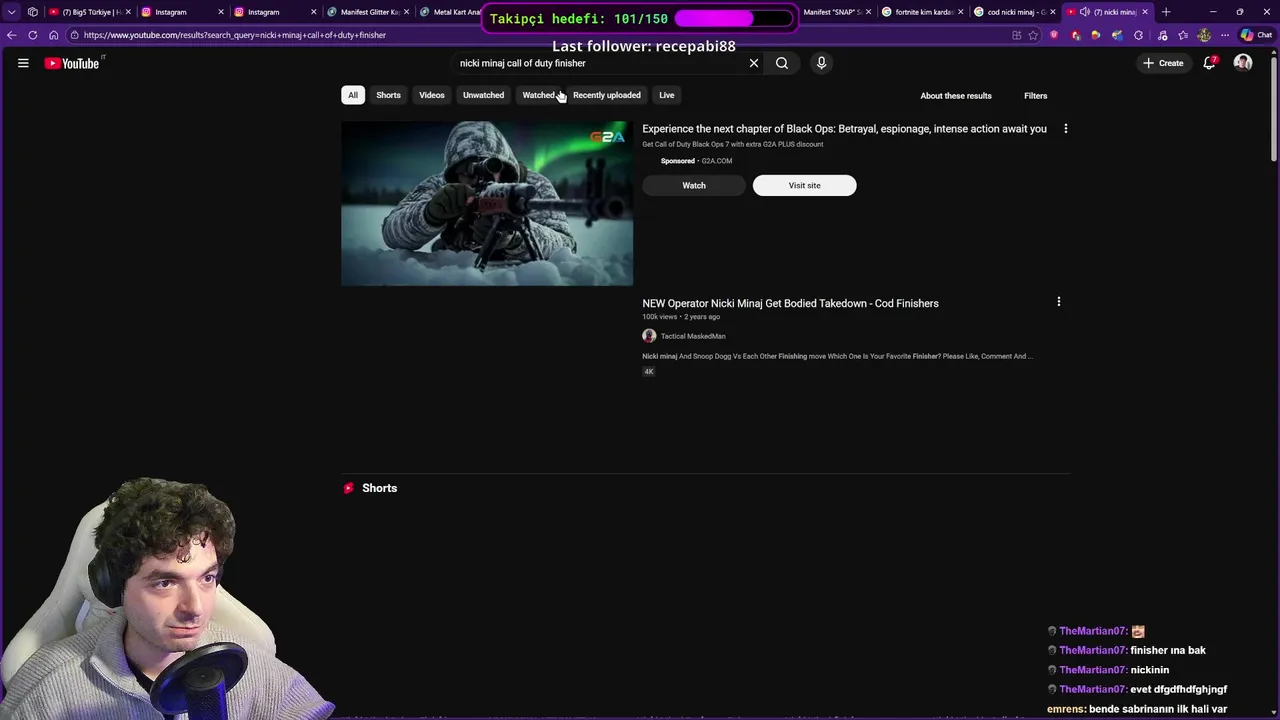Open the tab search dropdown arrow

tap(11, 12)
